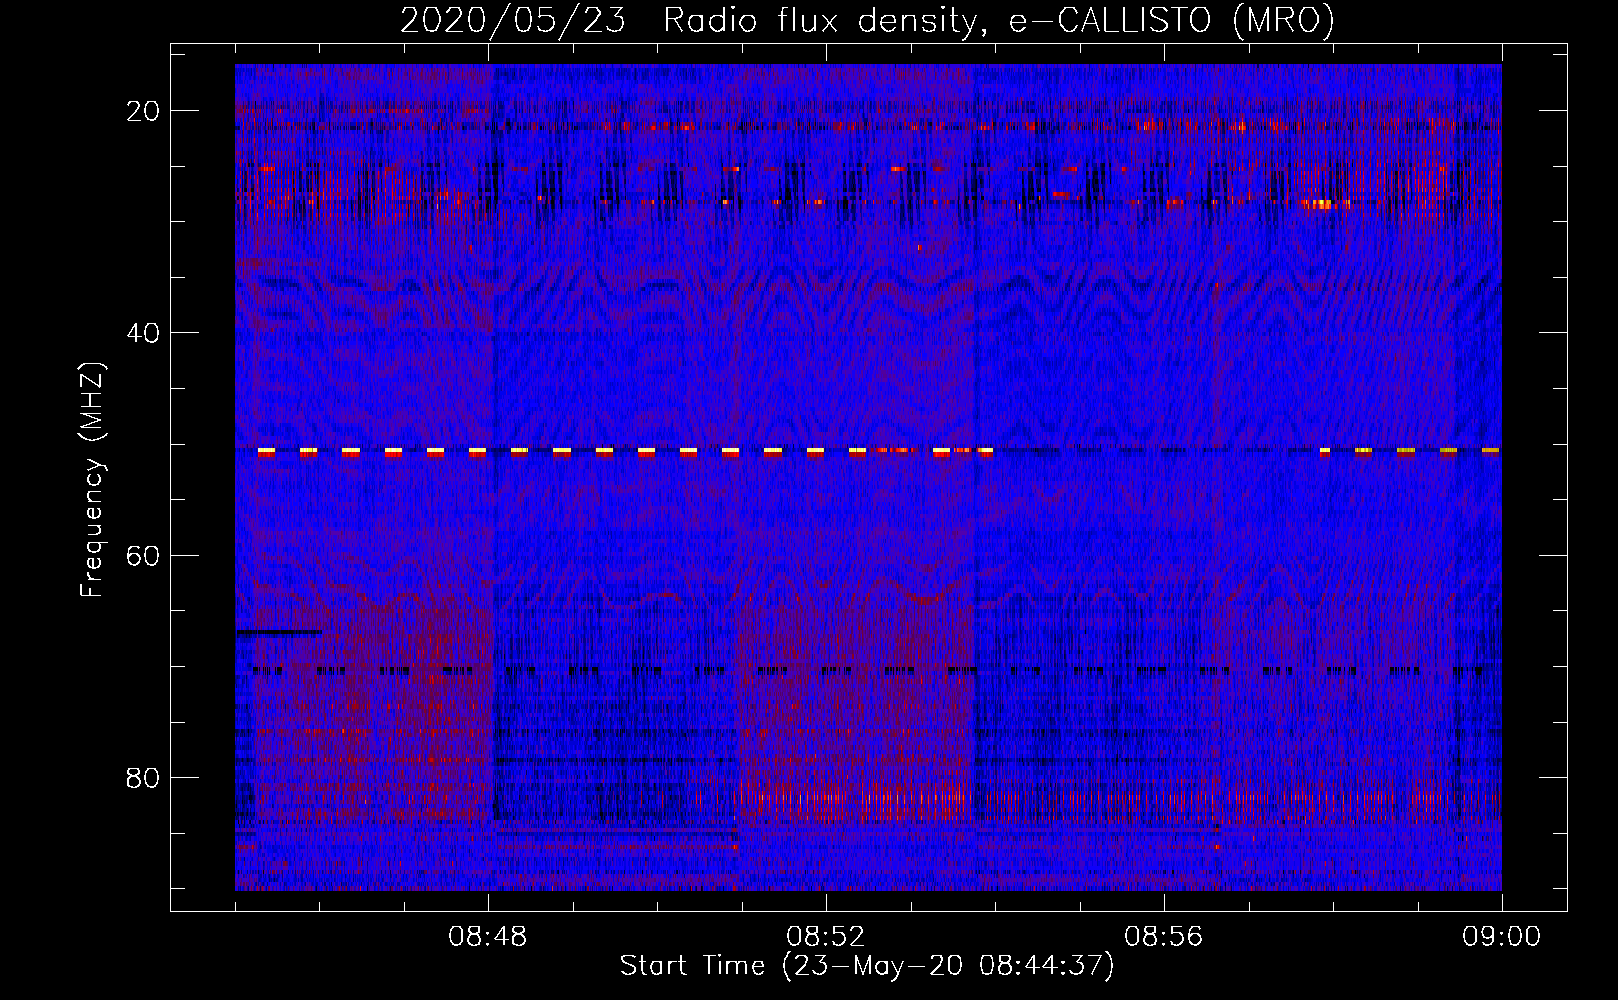Click the 60 MHz frequency tick label
Screen dimensions: 1618x1000
click(144, 555)
